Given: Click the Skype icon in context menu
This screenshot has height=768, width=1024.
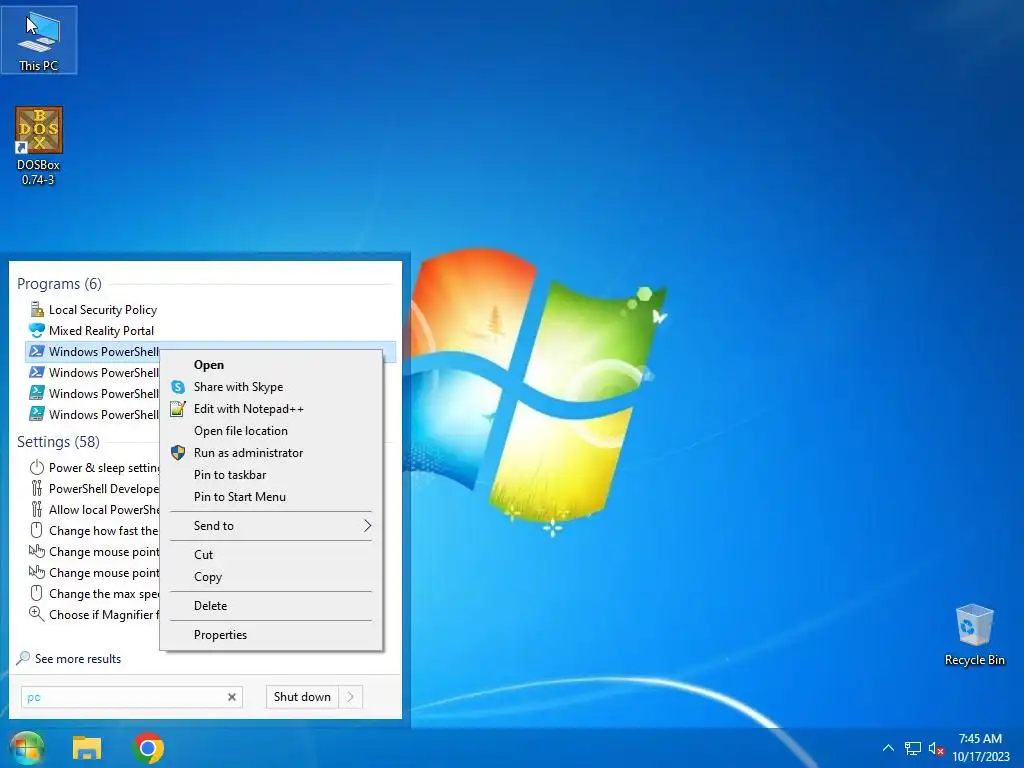Looking at the screenshot, I should coord(178,387).
